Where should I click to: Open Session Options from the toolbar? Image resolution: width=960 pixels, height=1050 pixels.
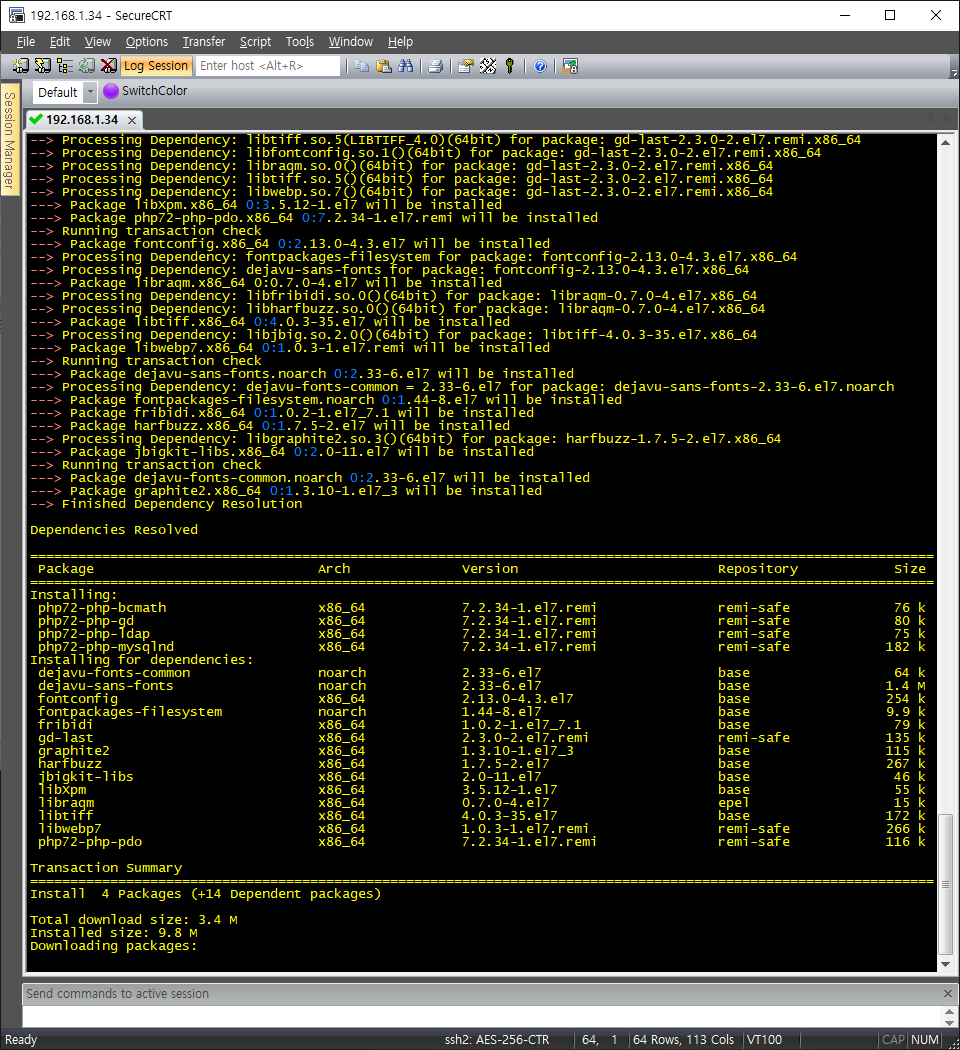pos(466,66)
